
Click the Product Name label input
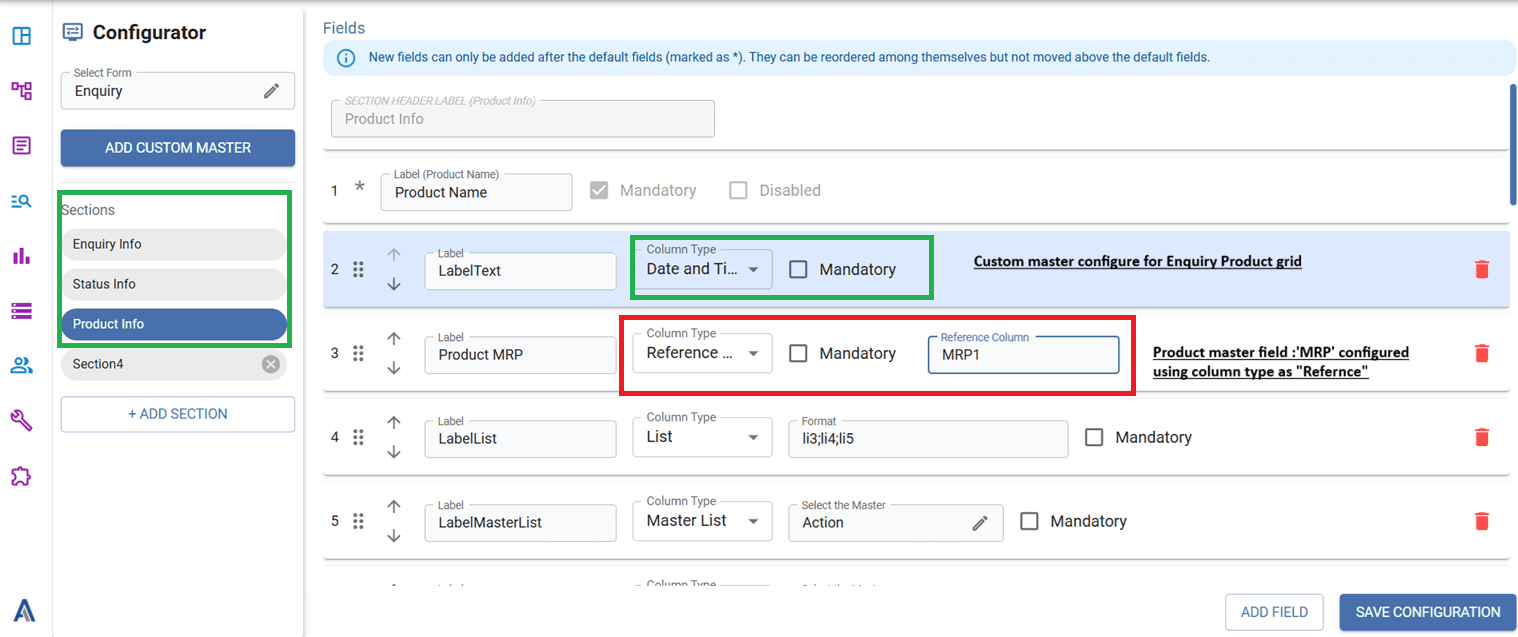pyautogui.click(x=476, y=192)
